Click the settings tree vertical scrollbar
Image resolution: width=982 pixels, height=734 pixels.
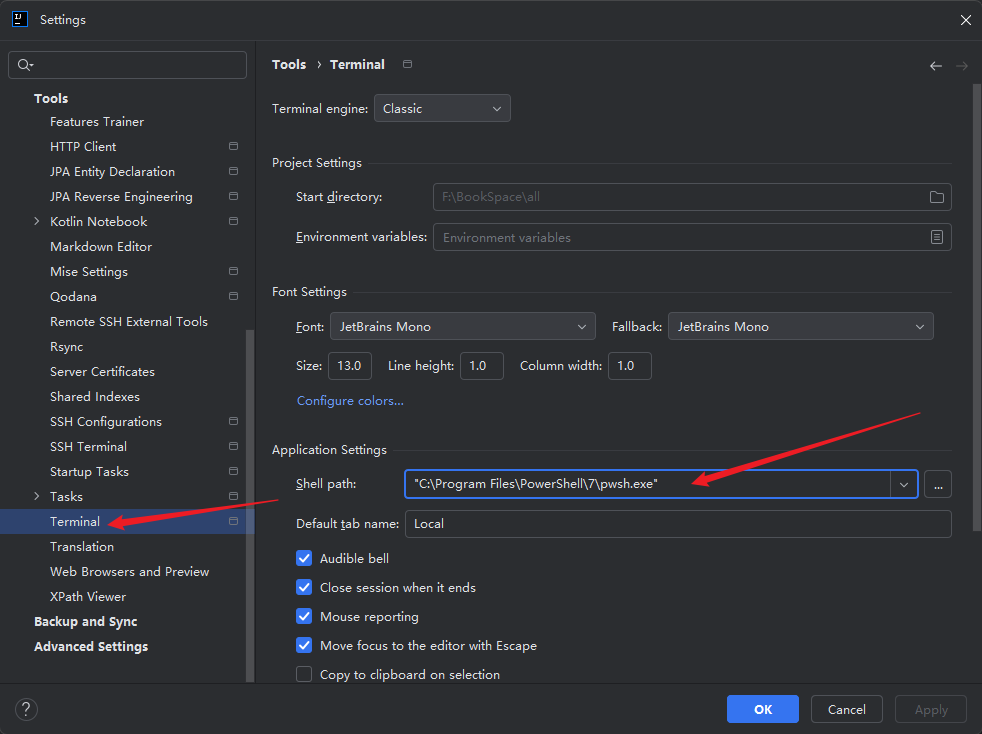tap(250, 505)
